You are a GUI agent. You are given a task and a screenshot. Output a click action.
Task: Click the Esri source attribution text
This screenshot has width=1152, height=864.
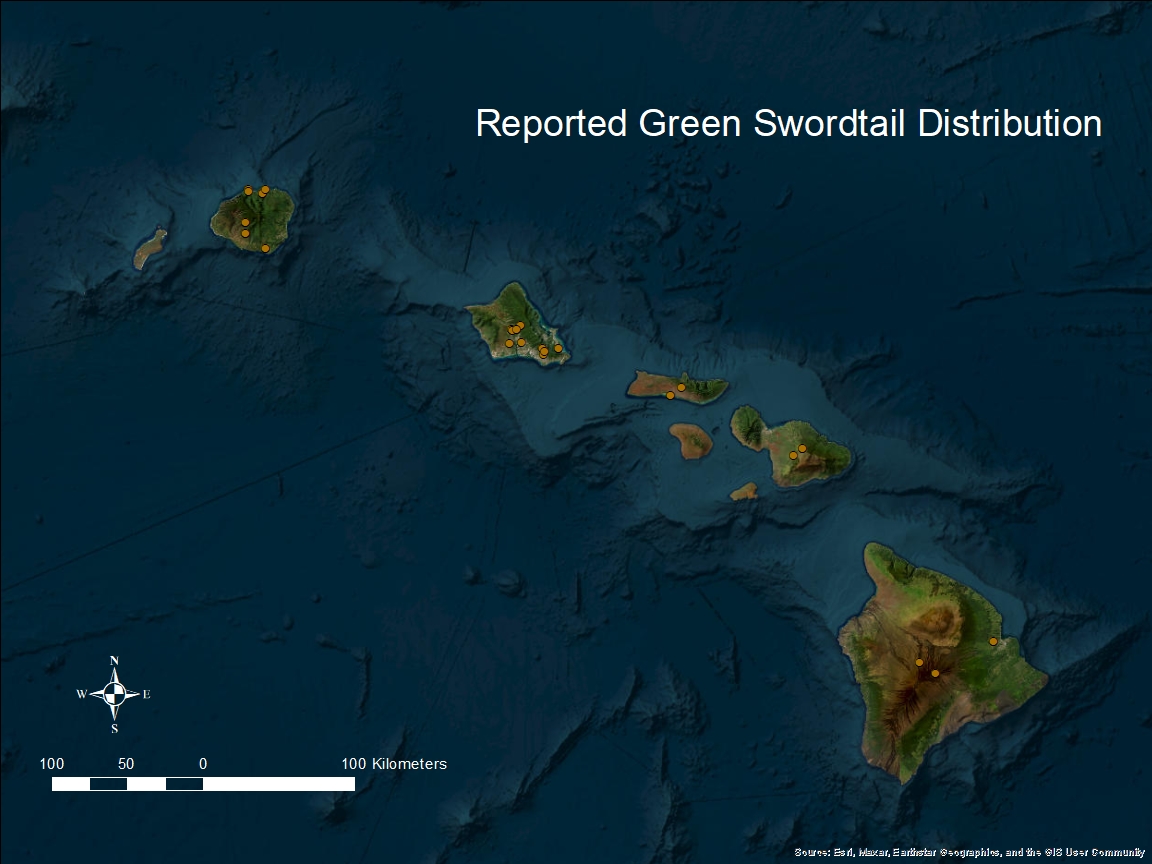(x=969, y=852)
